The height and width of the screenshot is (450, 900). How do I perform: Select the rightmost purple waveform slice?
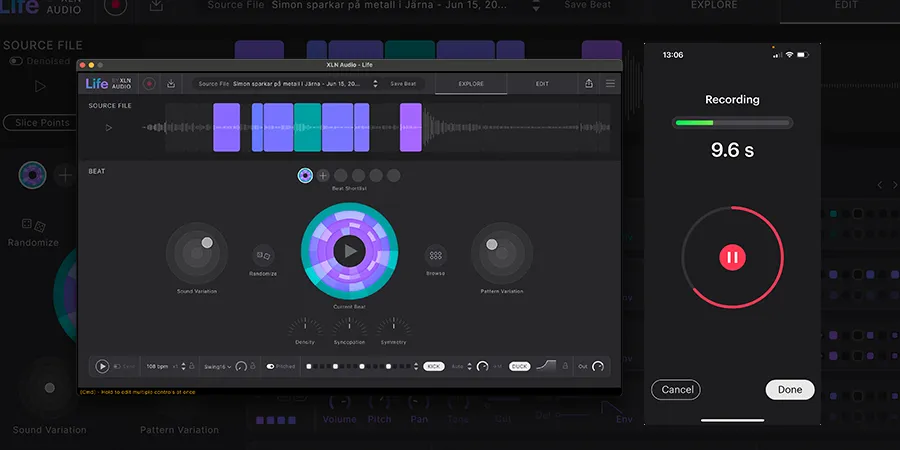[411, 127]
